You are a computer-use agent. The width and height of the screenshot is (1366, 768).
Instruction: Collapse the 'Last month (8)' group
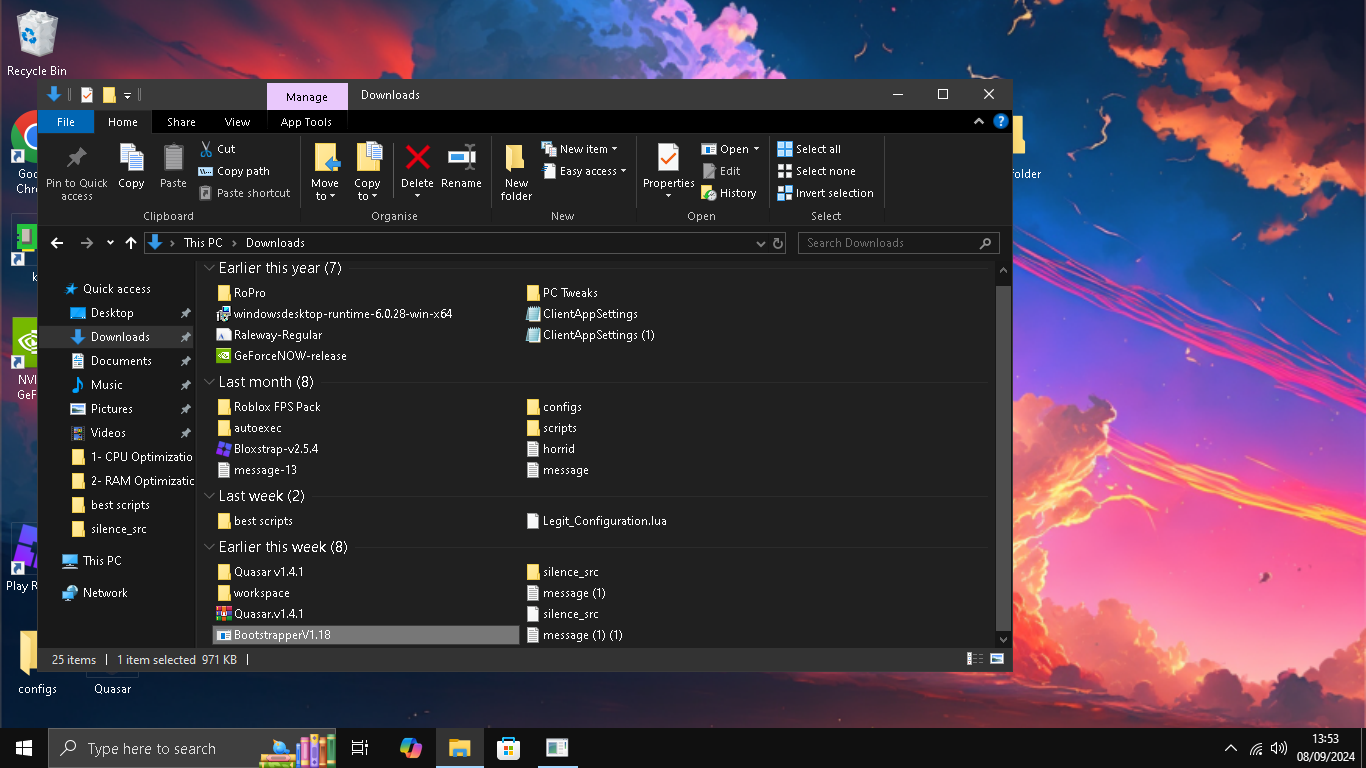[209, 382]
